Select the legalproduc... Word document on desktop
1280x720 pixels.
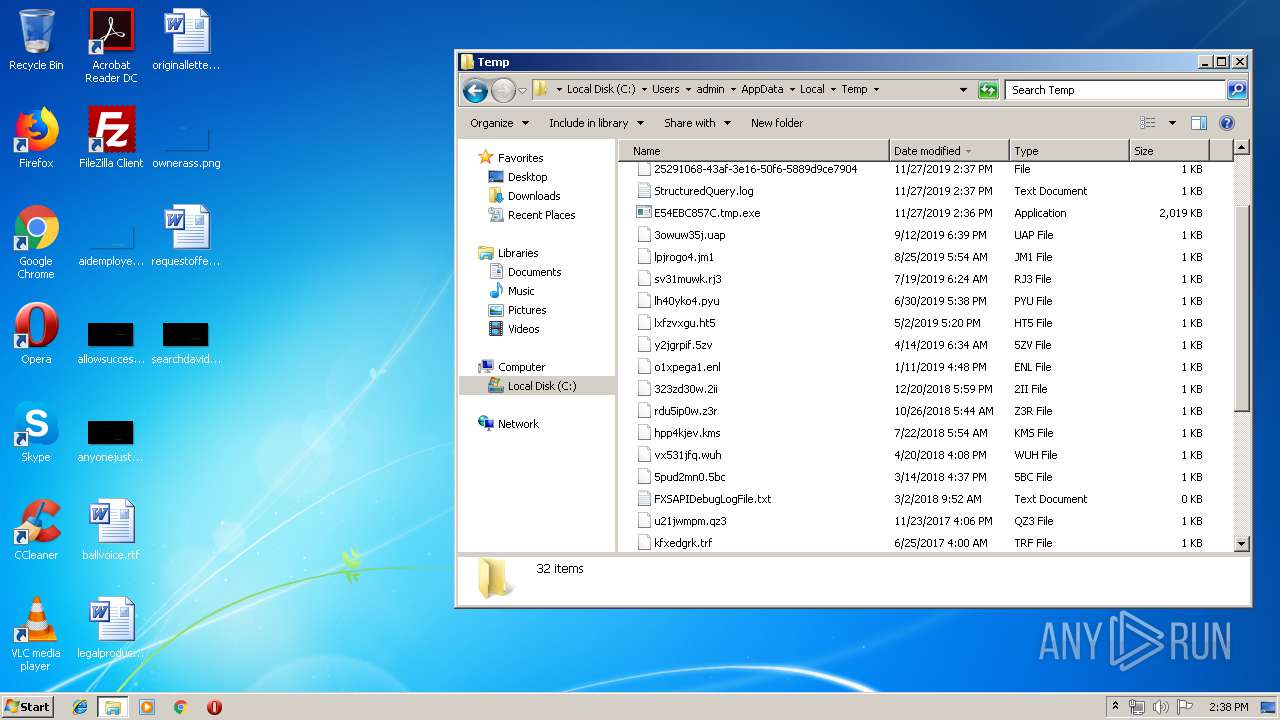tap(111, 628)
